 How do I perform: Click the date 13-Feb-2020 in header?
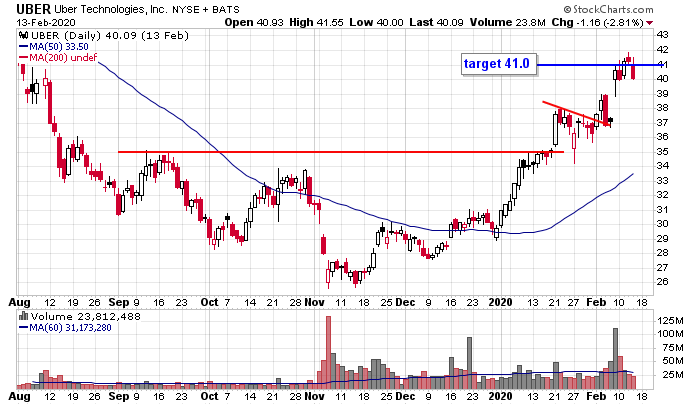46,22
